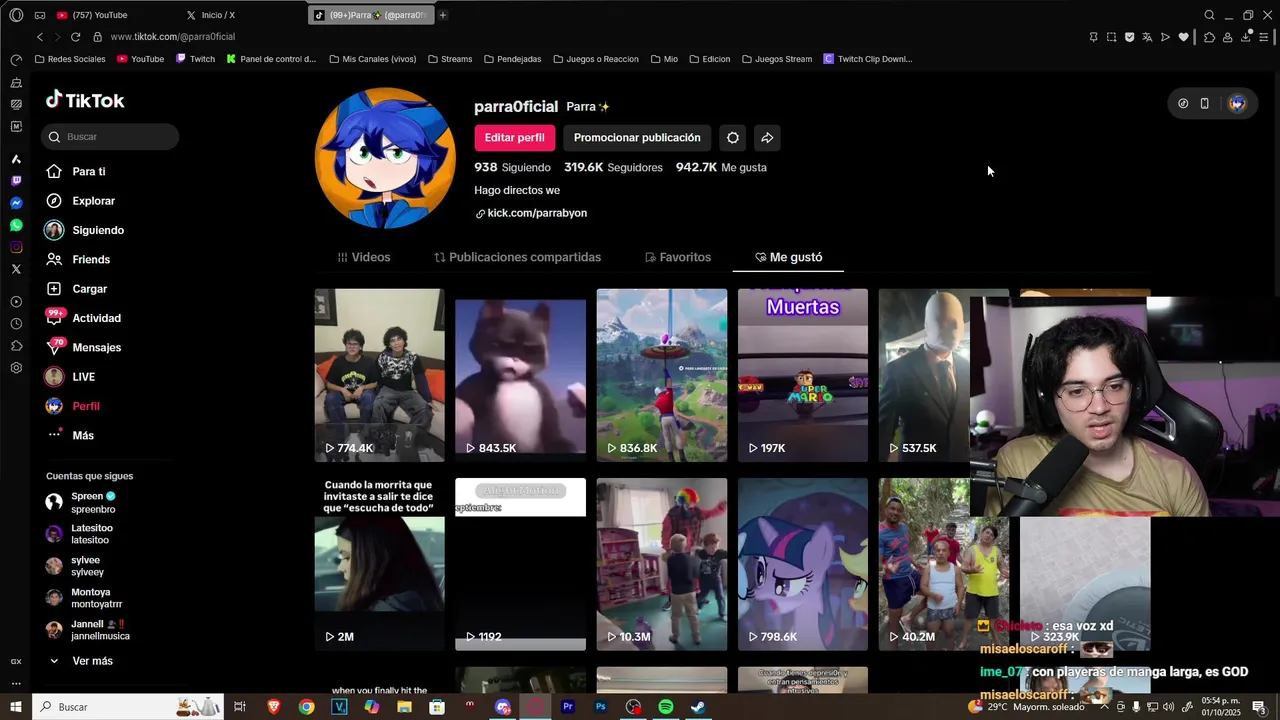The height and width of the screenshot is (720, 1280).
Task: Click Editar perfil button
Action: click(x=514, y=138)
